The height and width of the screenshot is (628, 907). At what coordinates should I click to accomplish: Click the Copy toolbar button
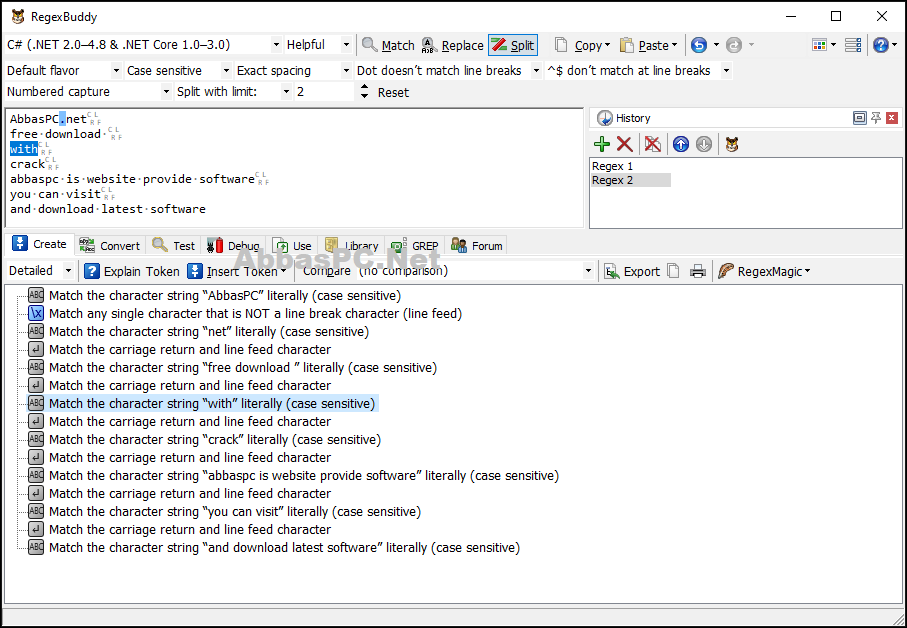[581, 45]
